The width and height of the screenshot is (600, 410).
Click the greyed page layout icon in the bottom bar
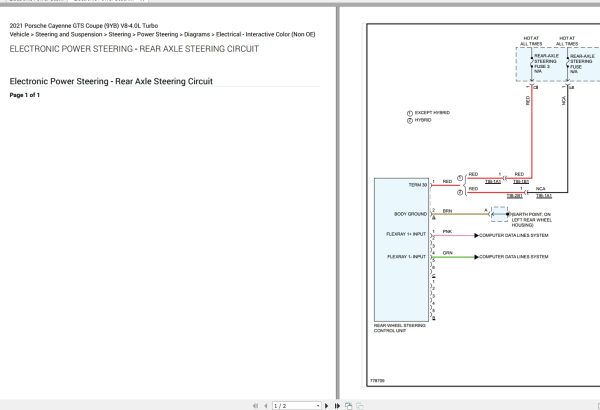pos(360,406)
